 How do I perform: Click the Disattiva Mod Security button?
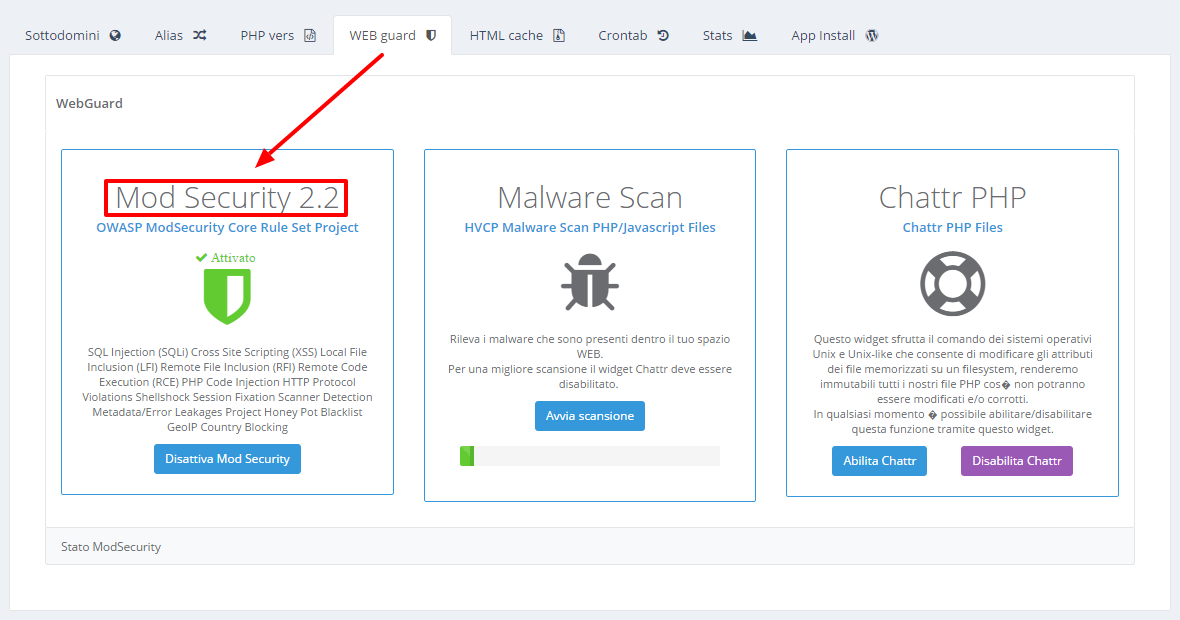pos(227,459)
